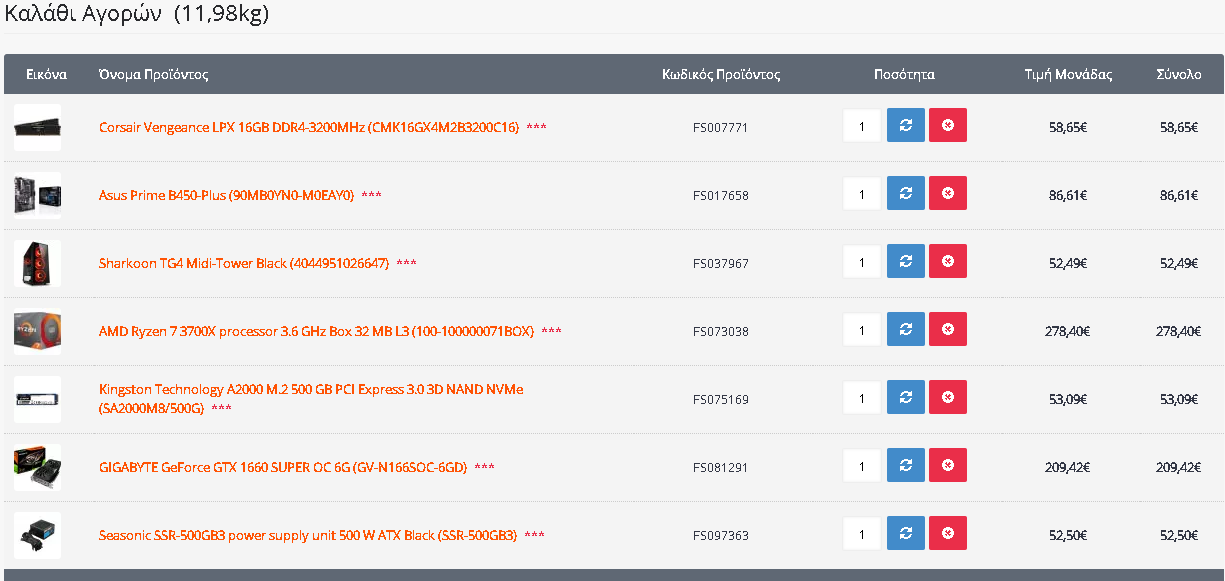Click quantity box for Seasonic power supply

pos(862,534)
